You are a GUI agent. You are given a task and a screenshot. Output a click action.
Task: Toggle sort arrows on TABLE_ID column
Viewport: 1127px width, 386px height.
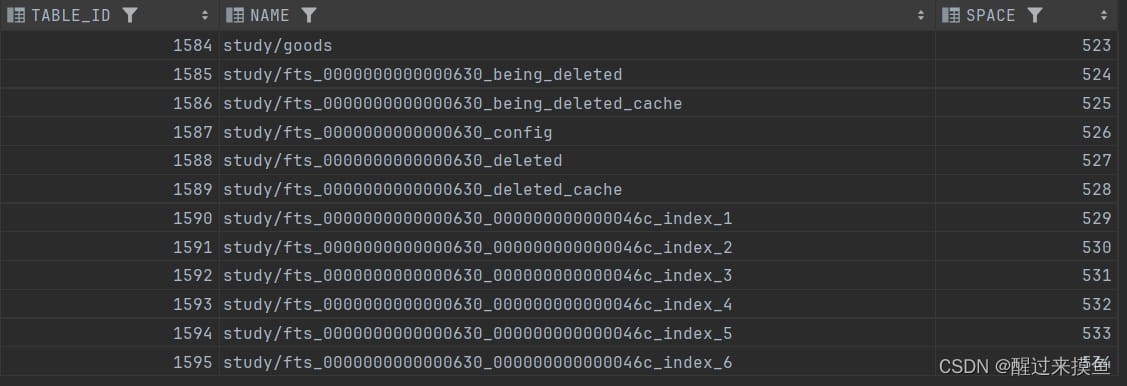tap(205, 15)
